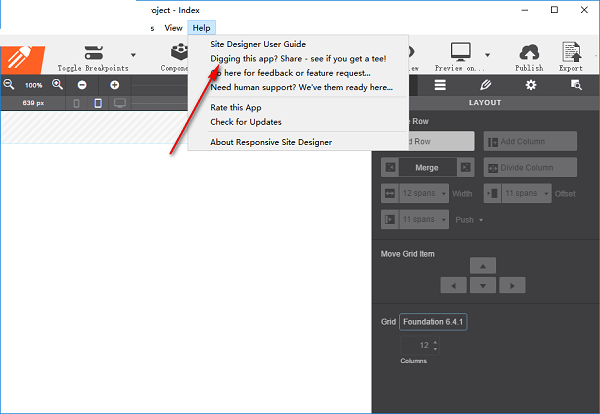The image size is (600, 414).
Task: Open the Width 12 spans dropdown
Action: 423,193
